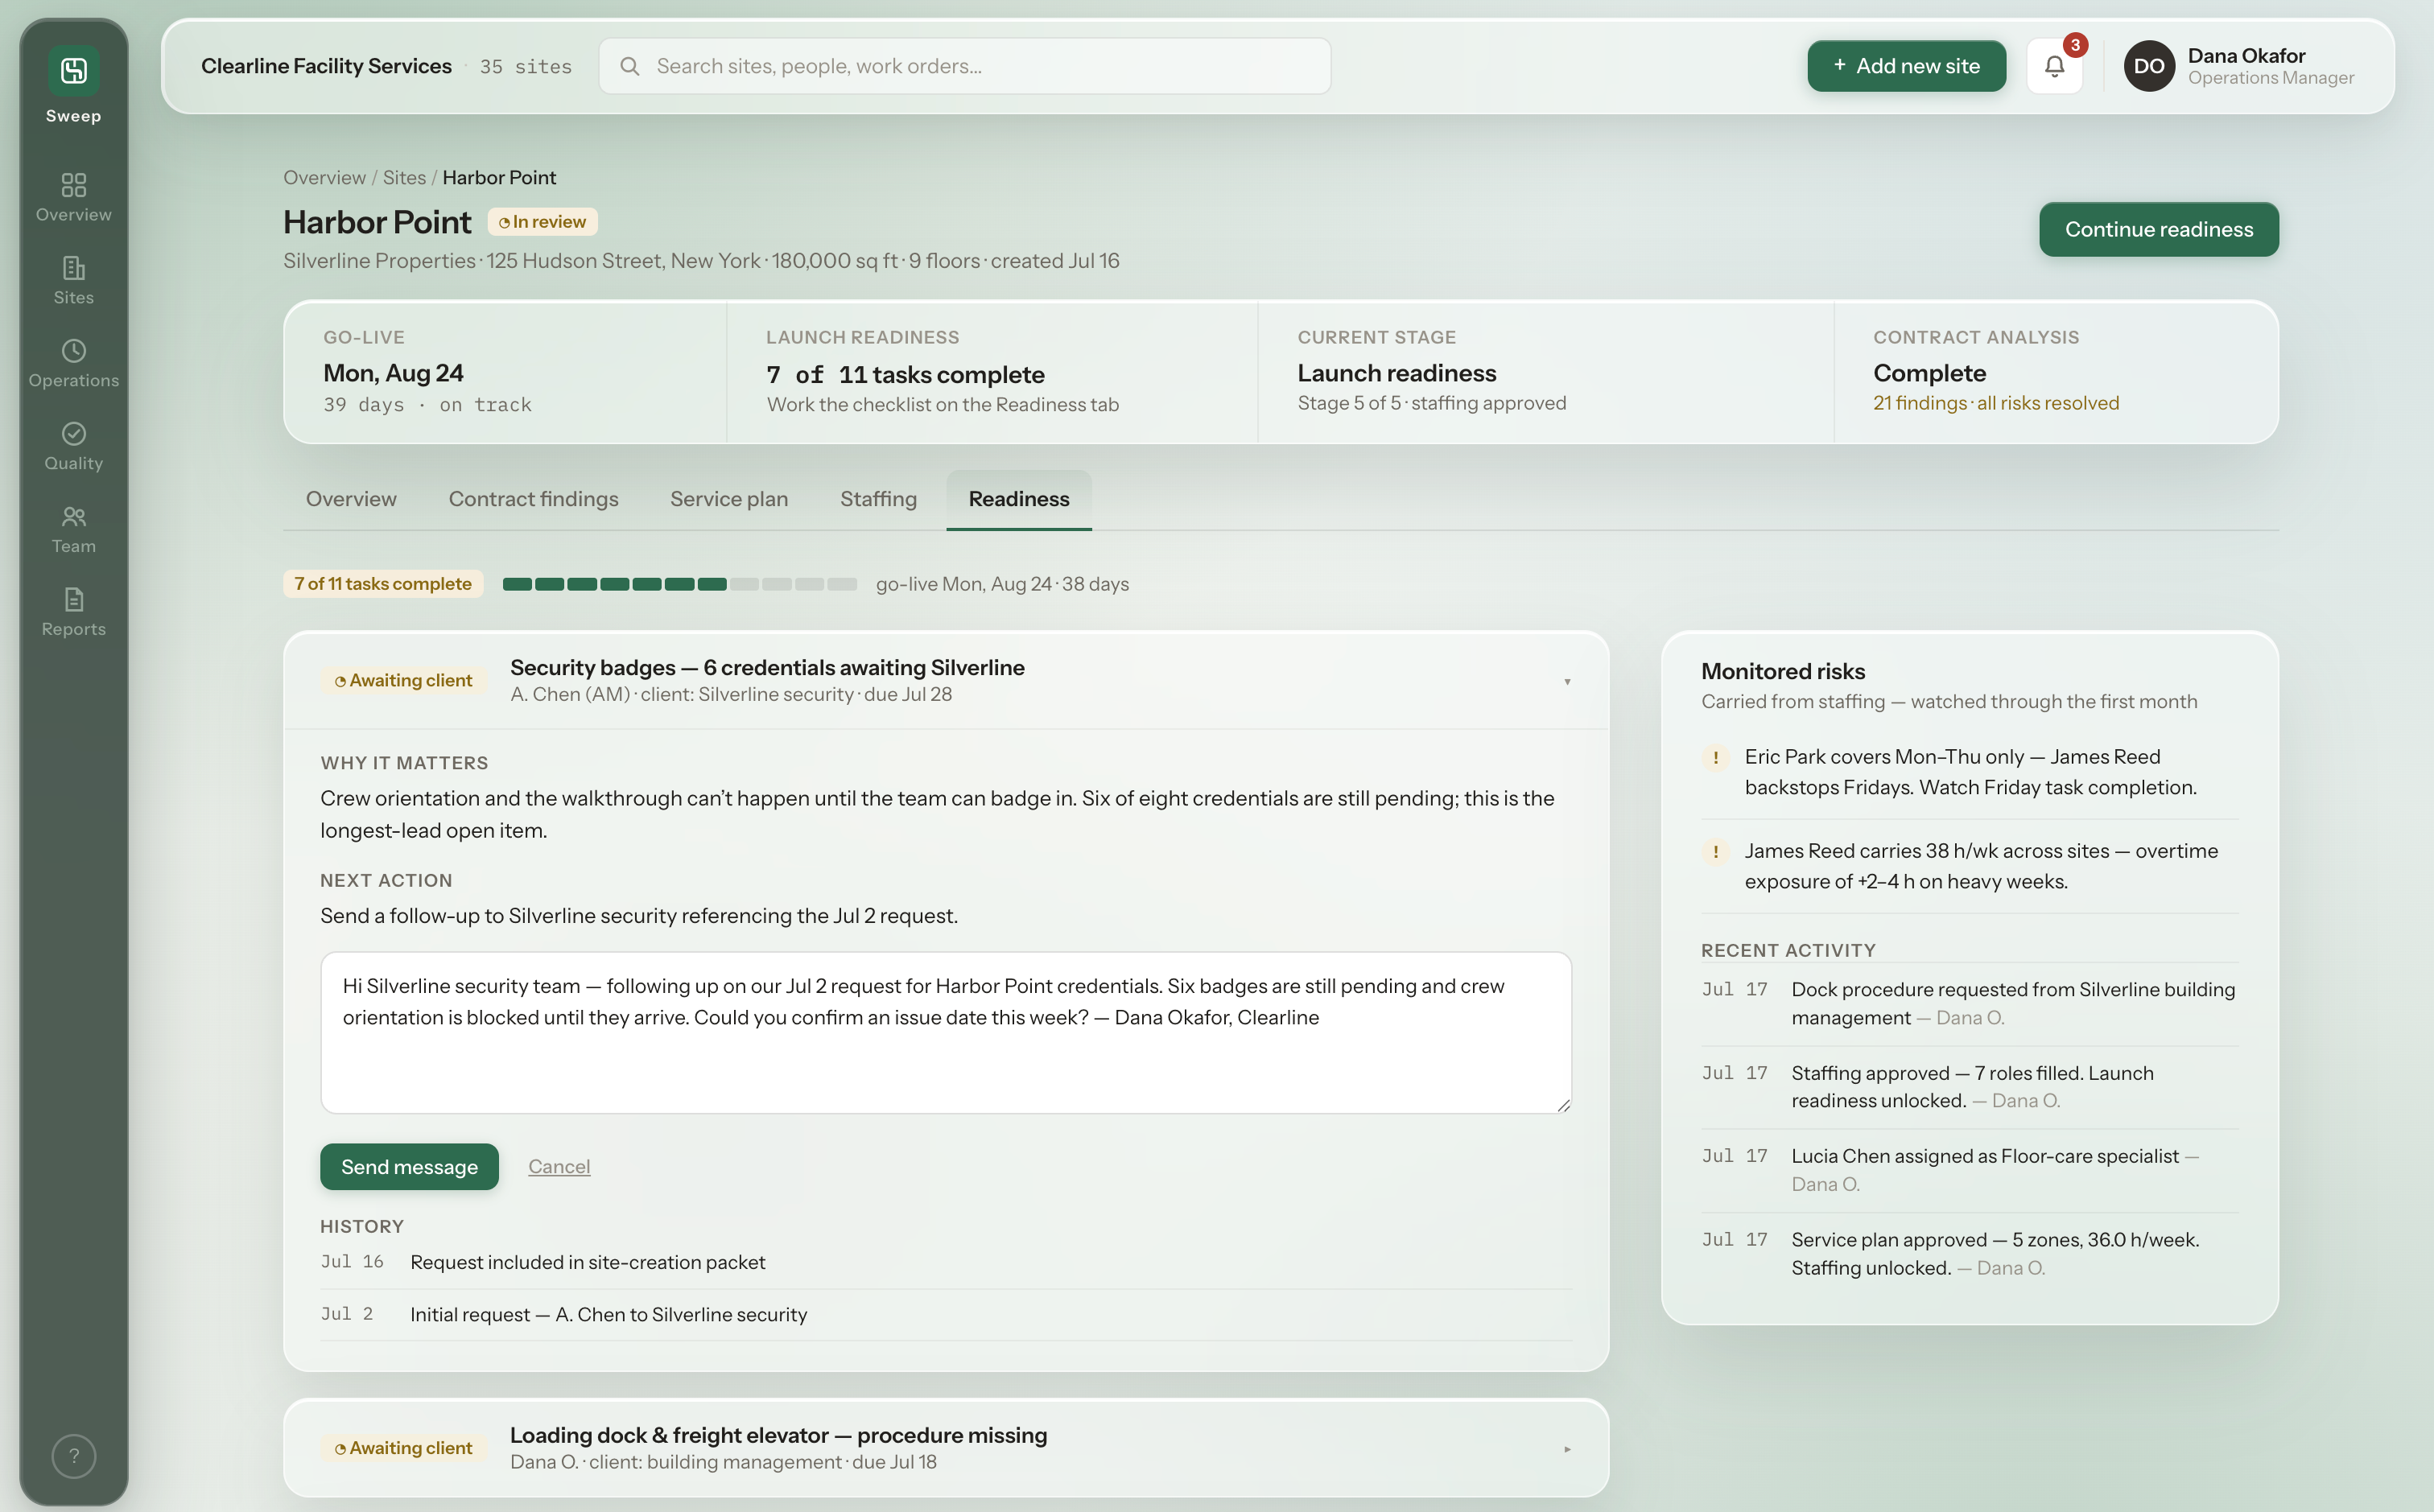Click '21 findings · all risks resolved'
Screen dimensions: 2434x1512
point(1996,403)
